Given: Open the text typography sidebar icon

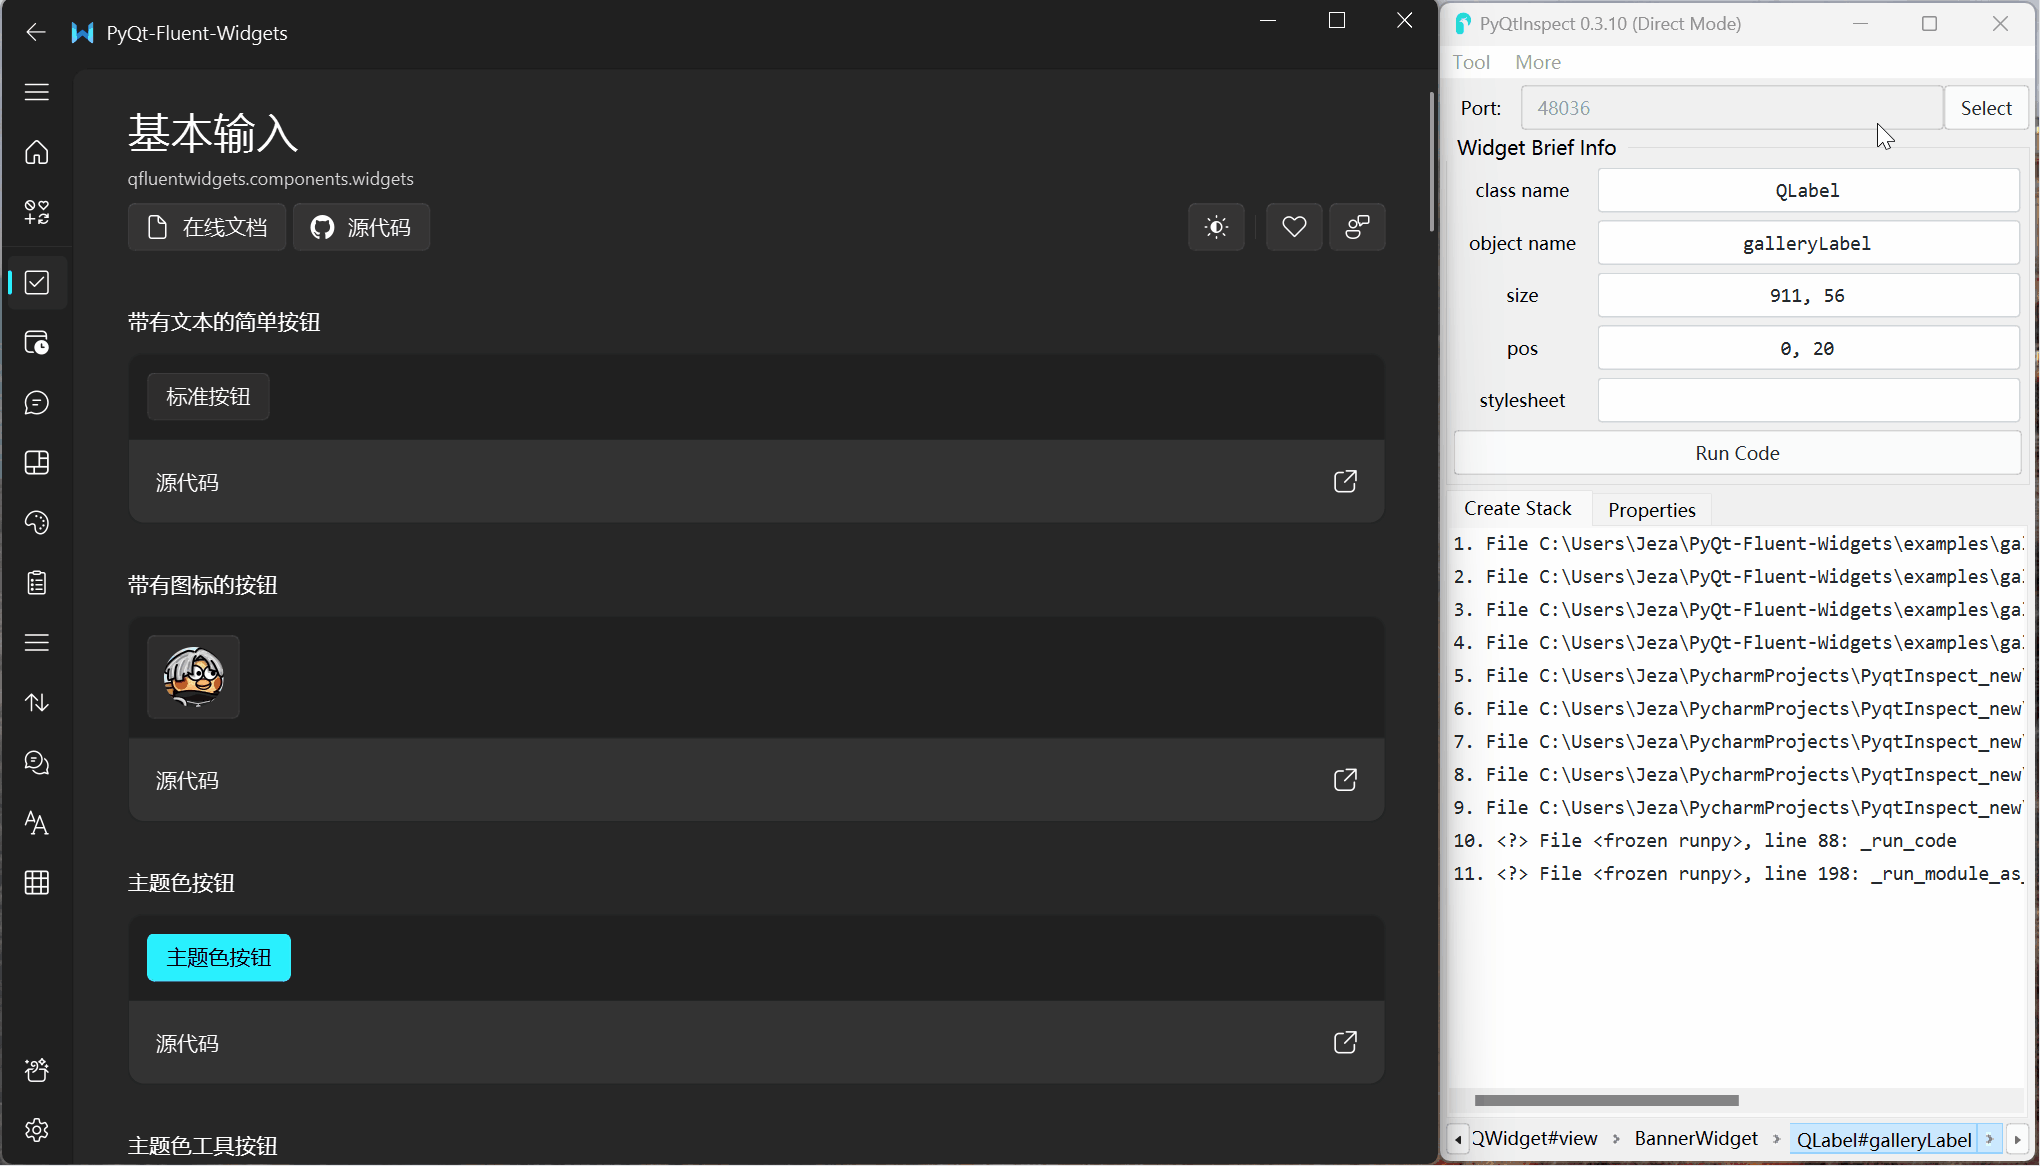Looking at the screenshot, I should 37,823.
